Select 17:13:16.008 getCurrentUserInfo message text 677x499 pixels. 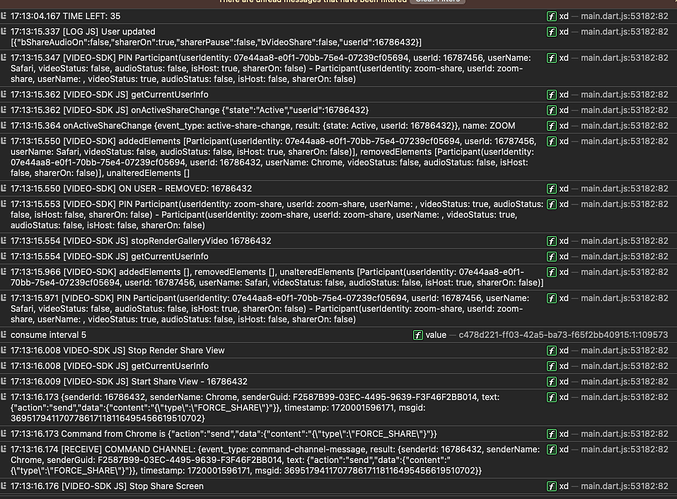click(x=109, y=366)
